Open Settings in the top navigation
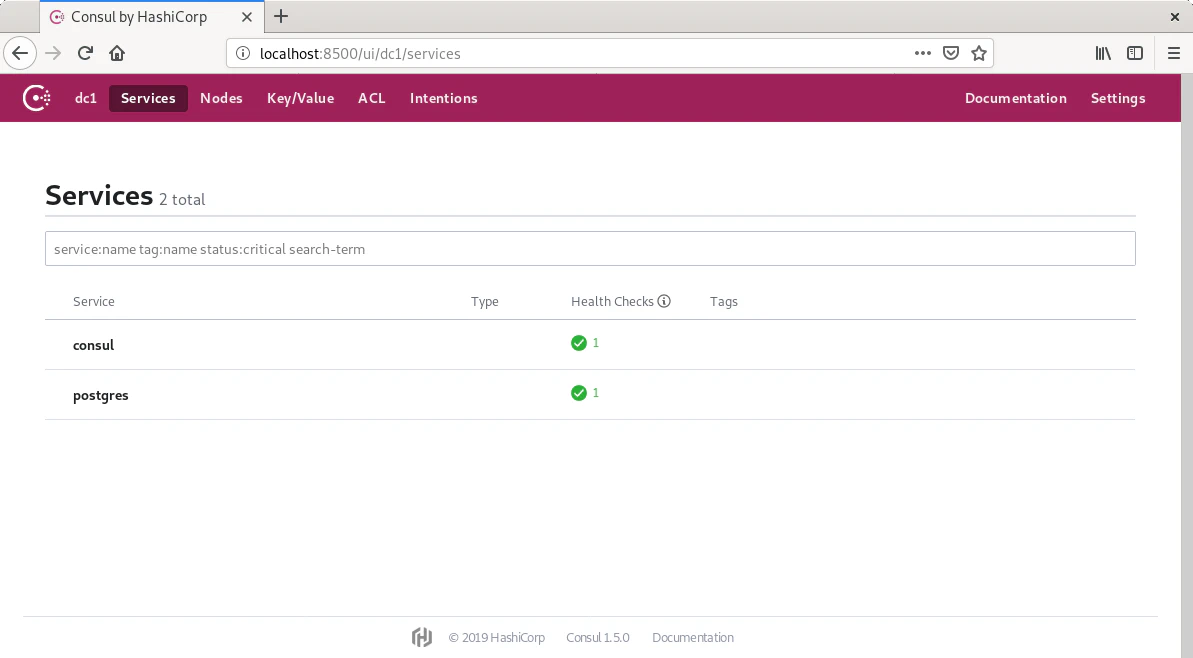 pos(1118,98)
